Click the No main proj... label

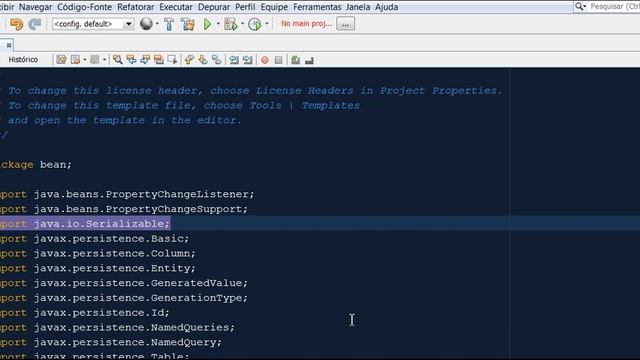(x=307, y=24)
